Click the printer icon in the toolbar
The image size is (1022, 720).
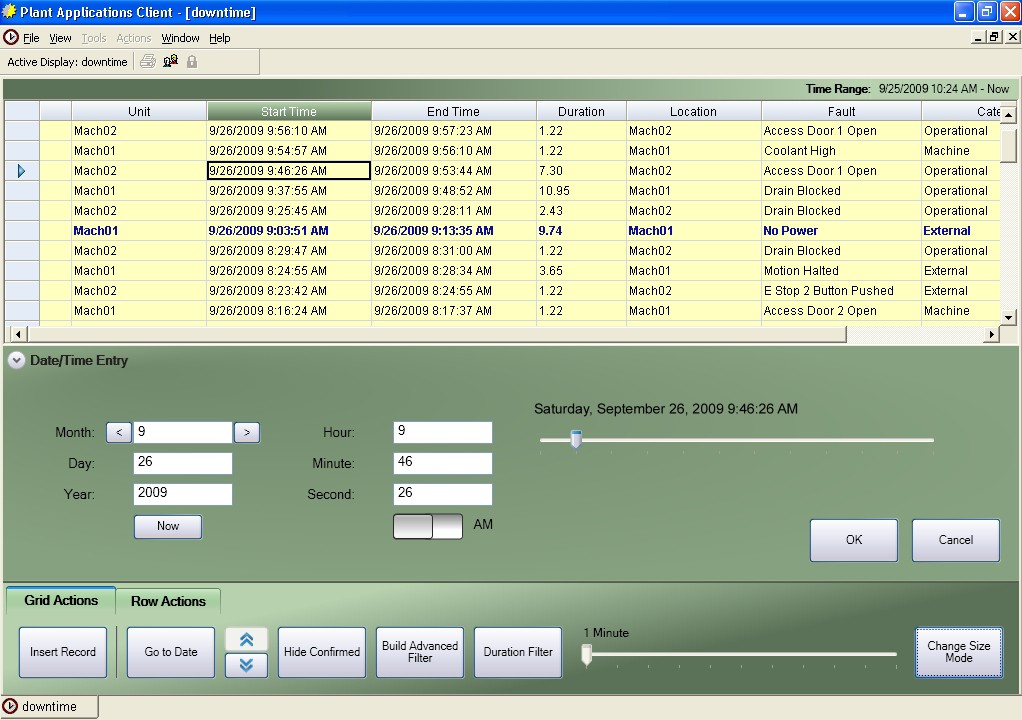148,61
